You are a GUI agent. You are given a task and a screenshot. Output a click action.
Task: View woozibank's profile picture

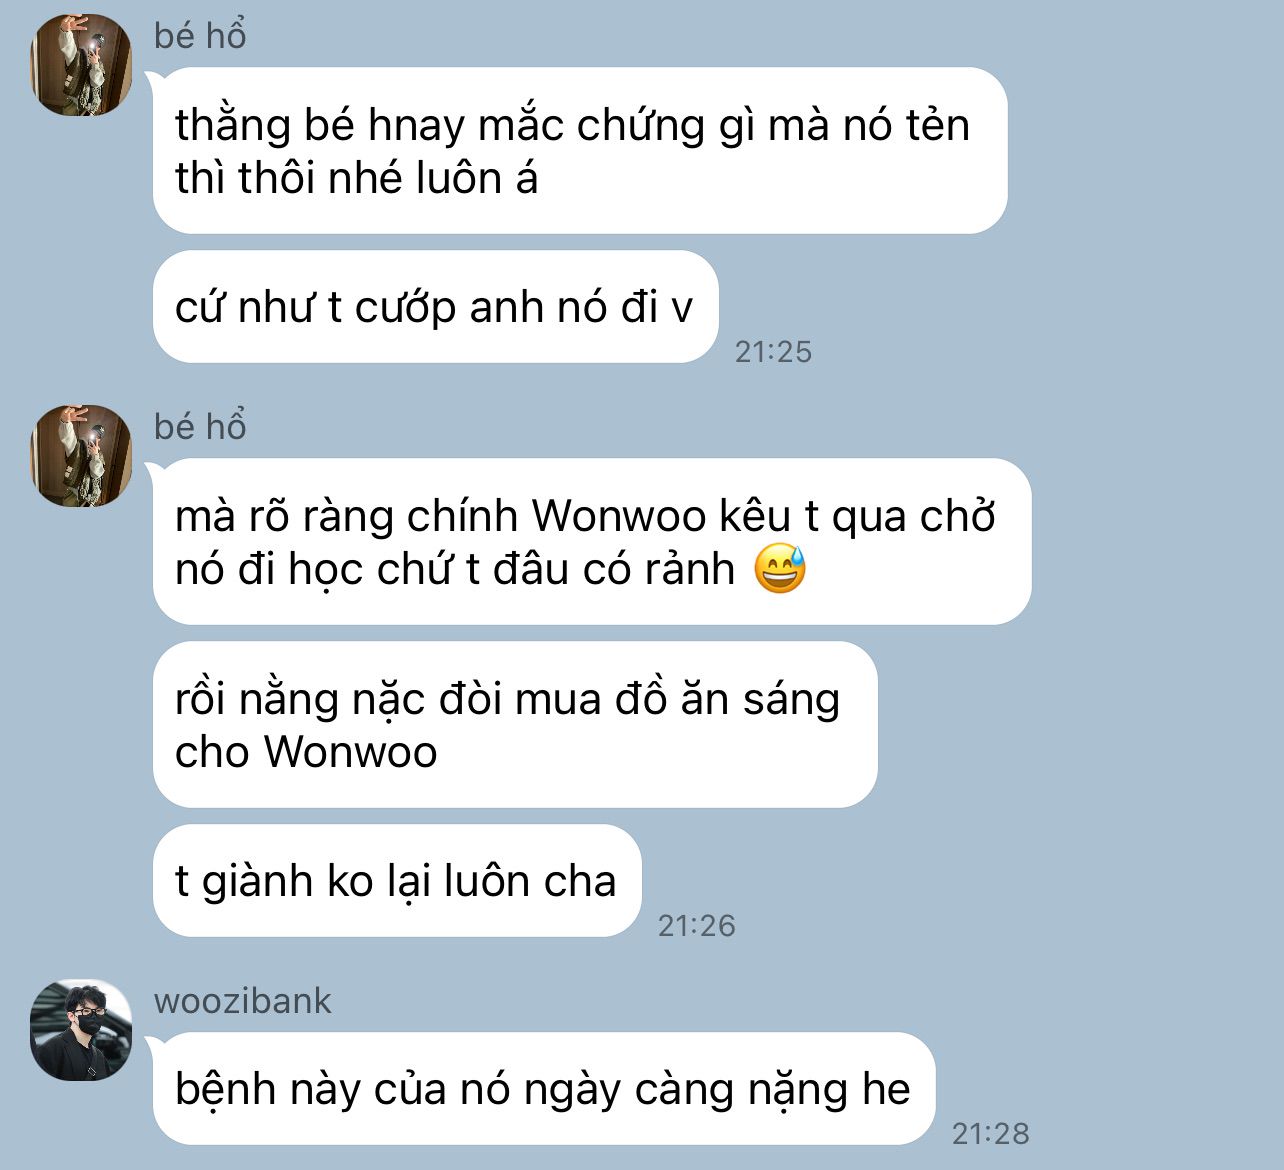tap(81, 1030)
